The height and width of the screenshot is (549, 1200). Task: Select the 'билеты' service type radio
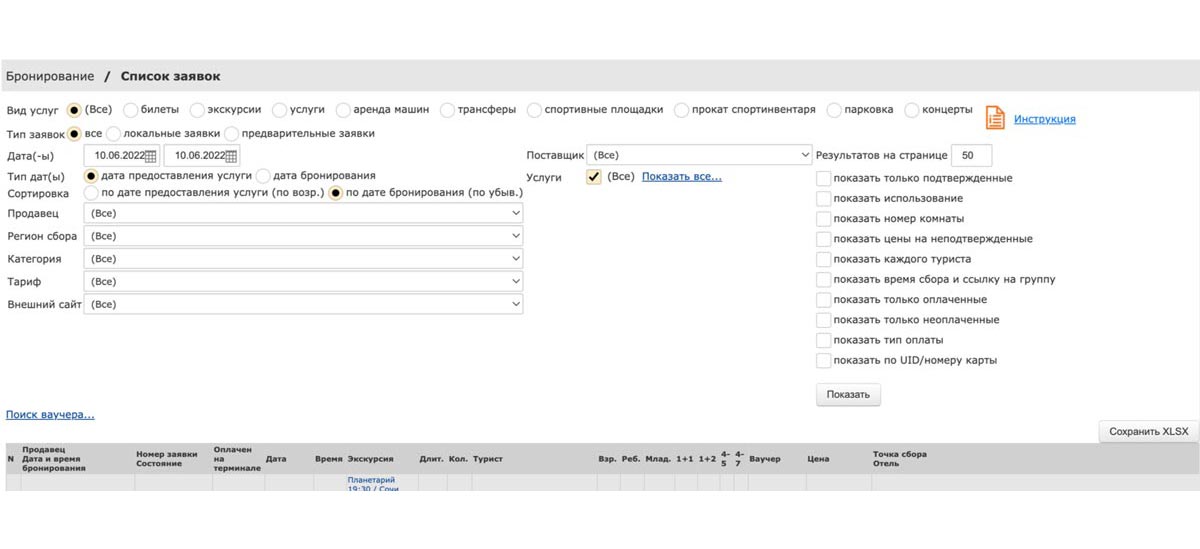coord(130,110)
